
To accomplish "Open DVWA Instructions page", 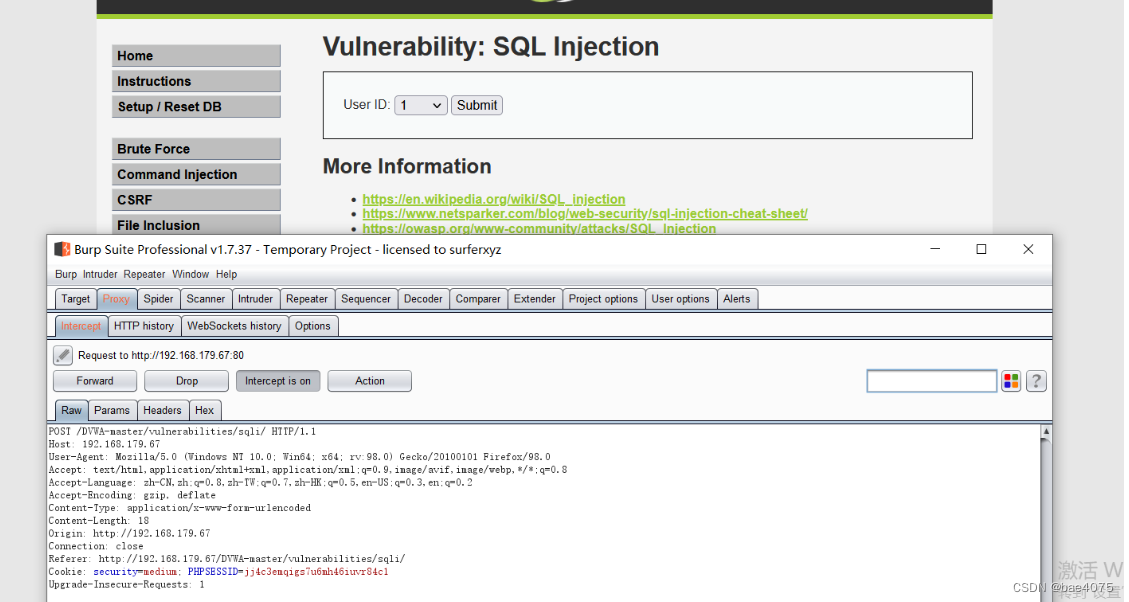I will 196,81.
